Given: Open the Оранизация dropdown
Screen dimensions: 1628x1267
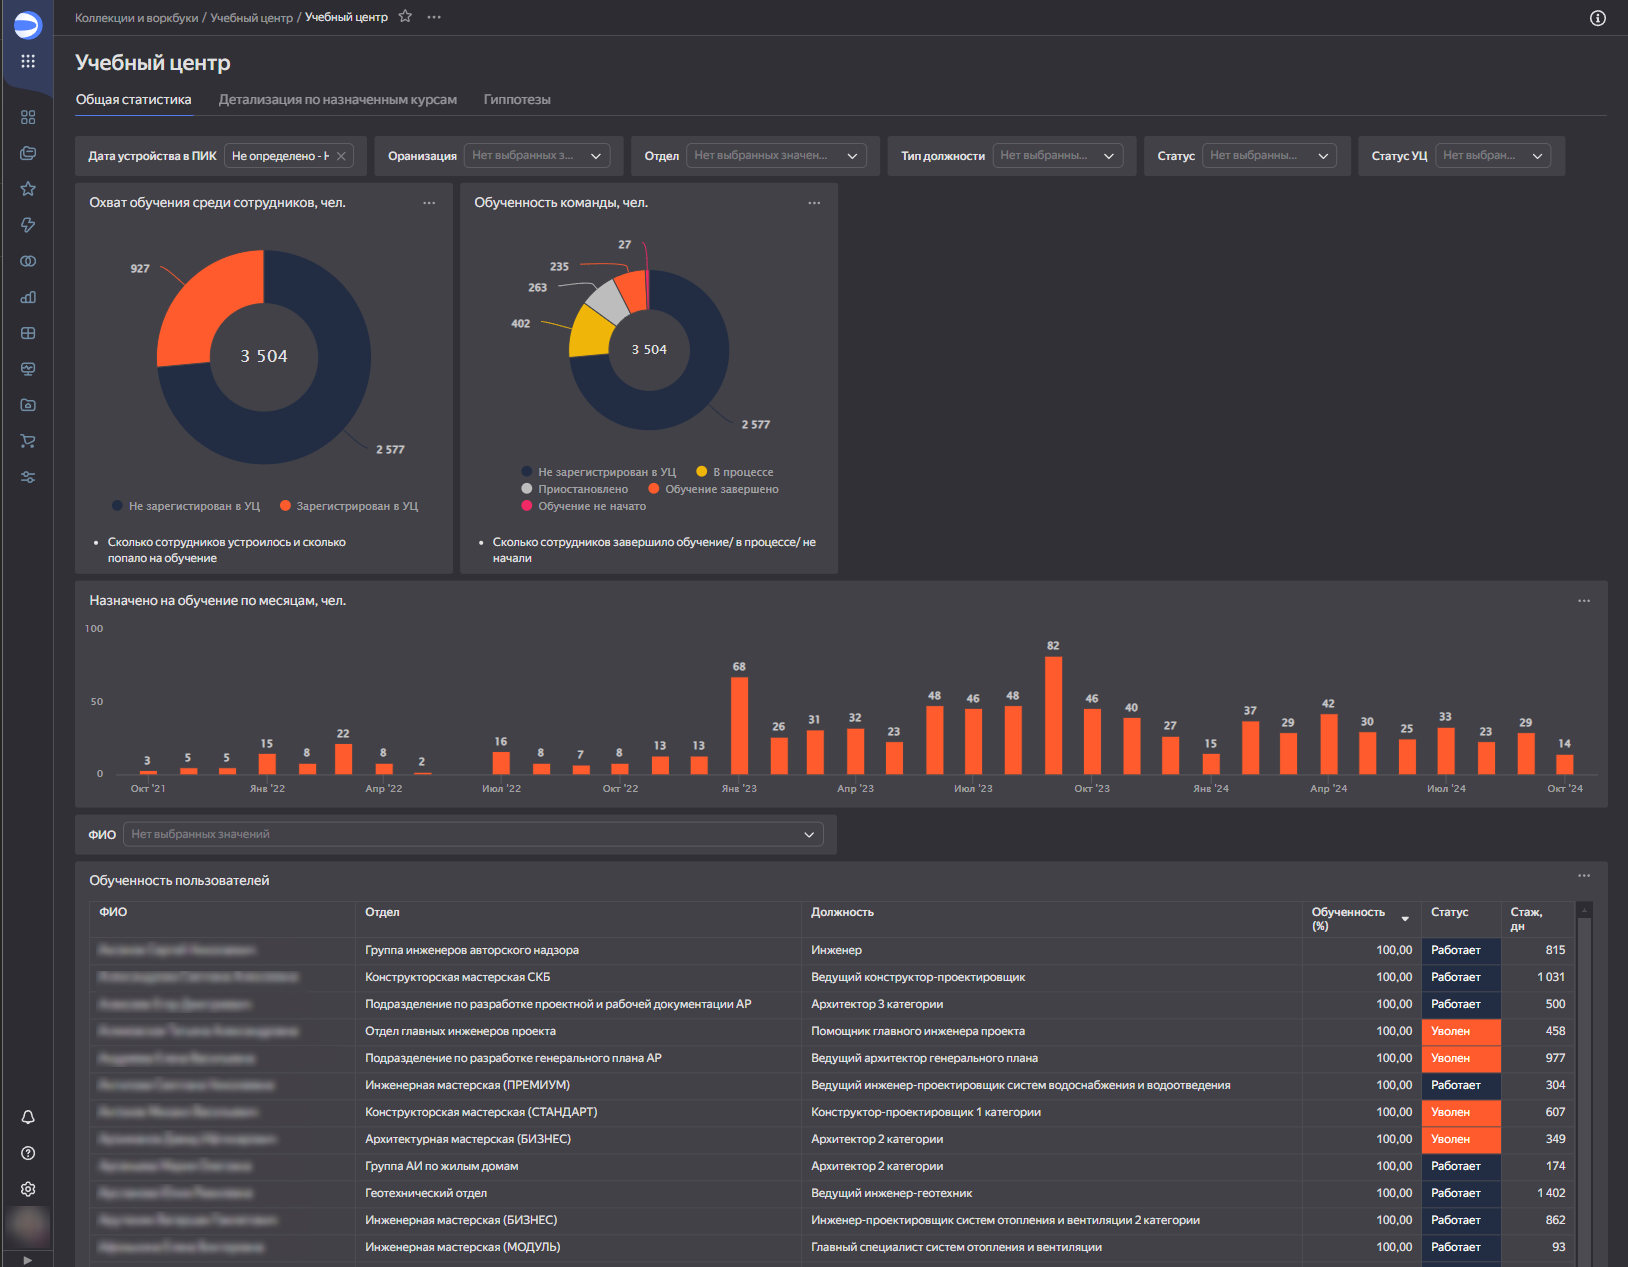Looking at the screenshot, I should [x=537, y=156].
